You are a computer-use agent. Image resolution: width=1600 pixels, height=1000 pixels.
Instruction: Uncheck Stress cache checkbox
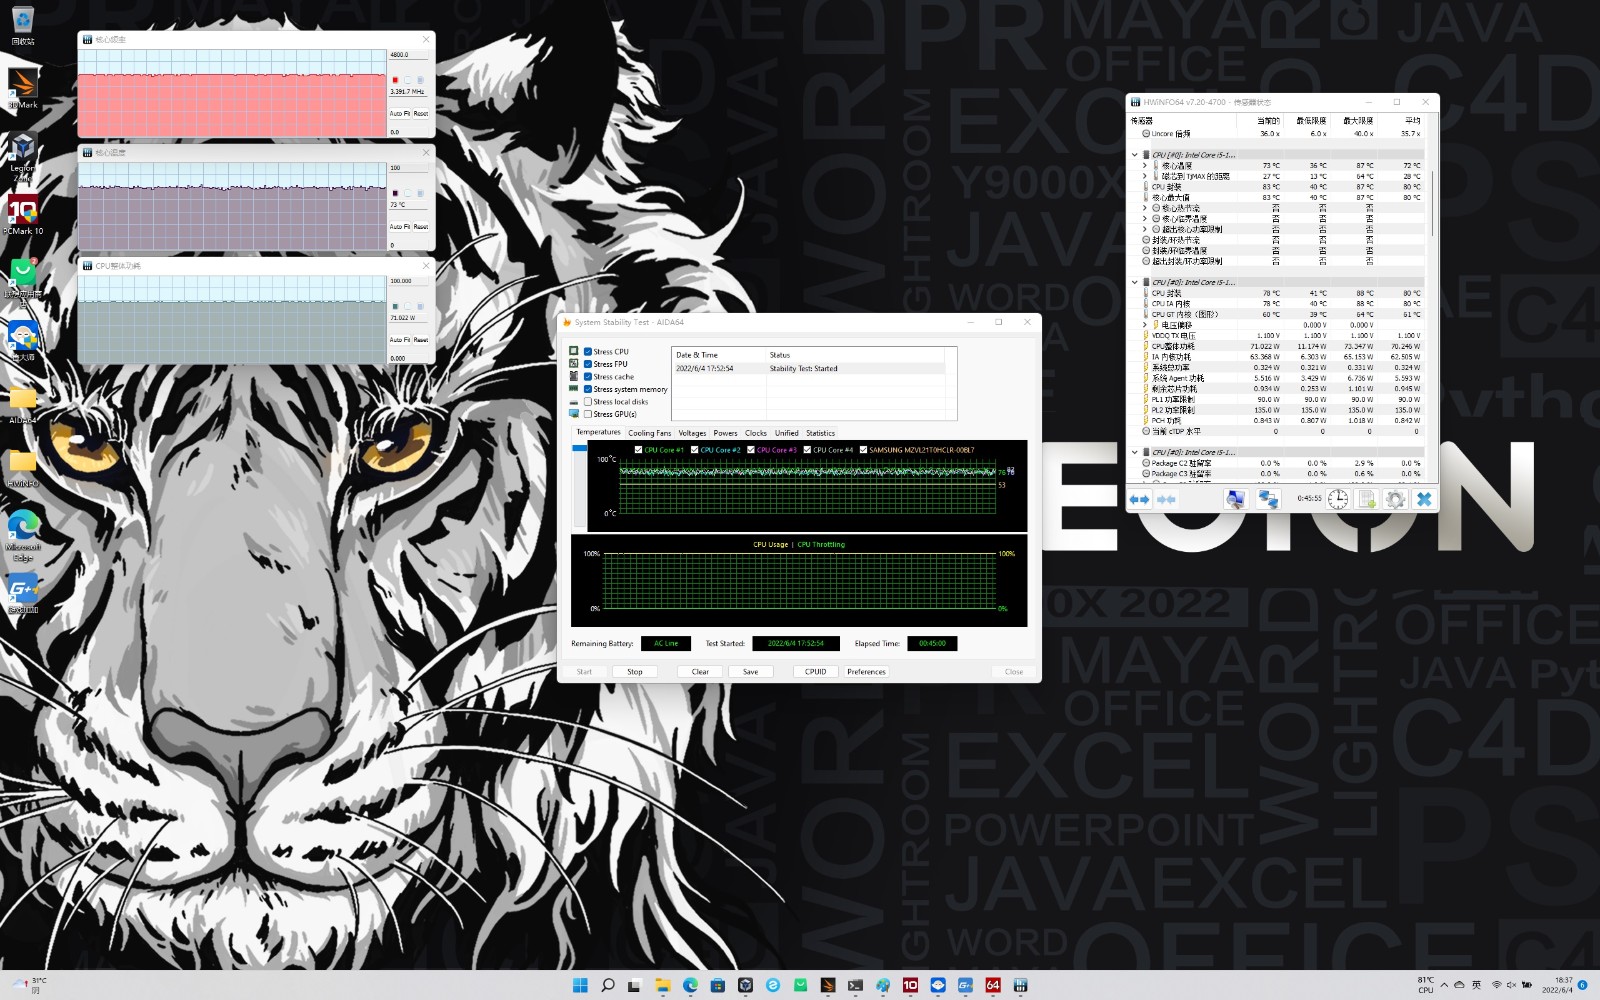[588, 377]
